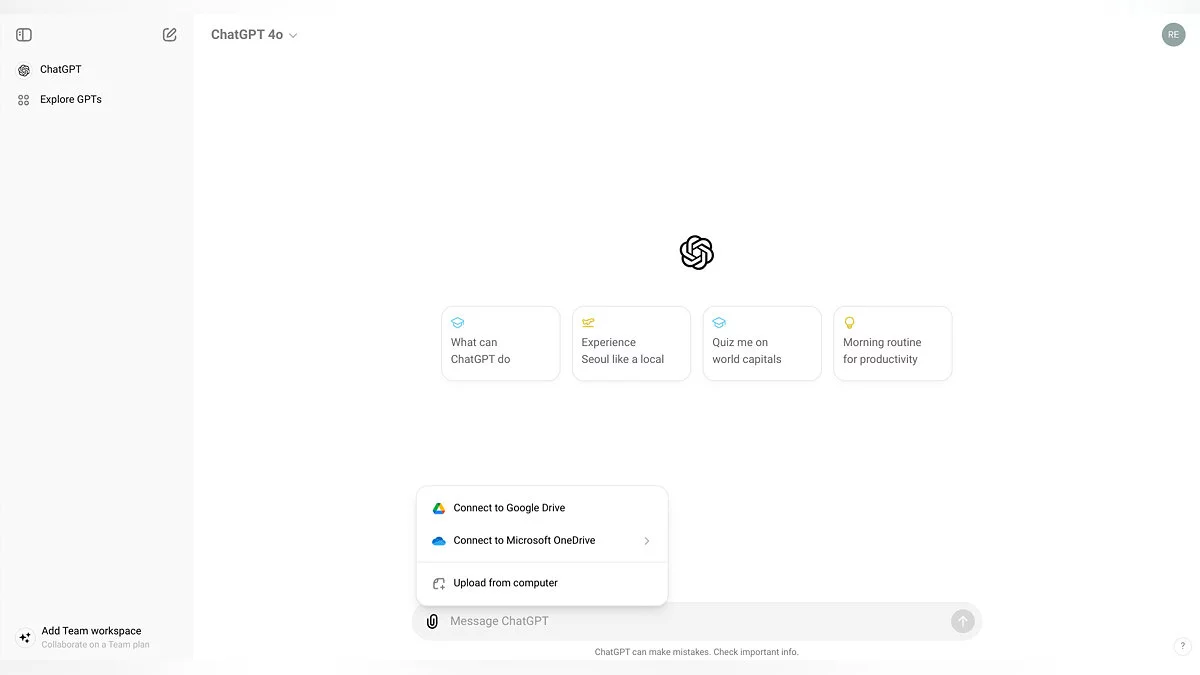Viewport: 1200px width, 675px height.
Task: Expand the Microsoft OneDrive submenu chevron
Action: tap(647, 541)
